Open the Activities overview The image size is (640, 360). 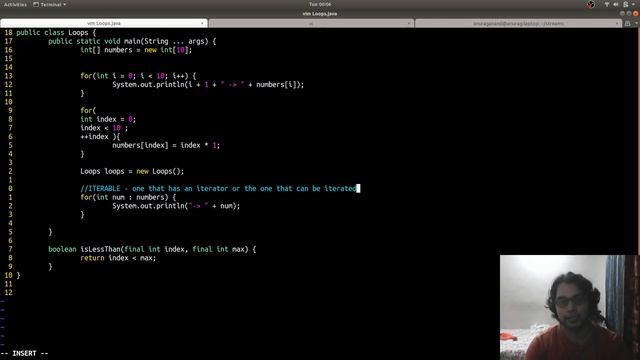[15, 4]
